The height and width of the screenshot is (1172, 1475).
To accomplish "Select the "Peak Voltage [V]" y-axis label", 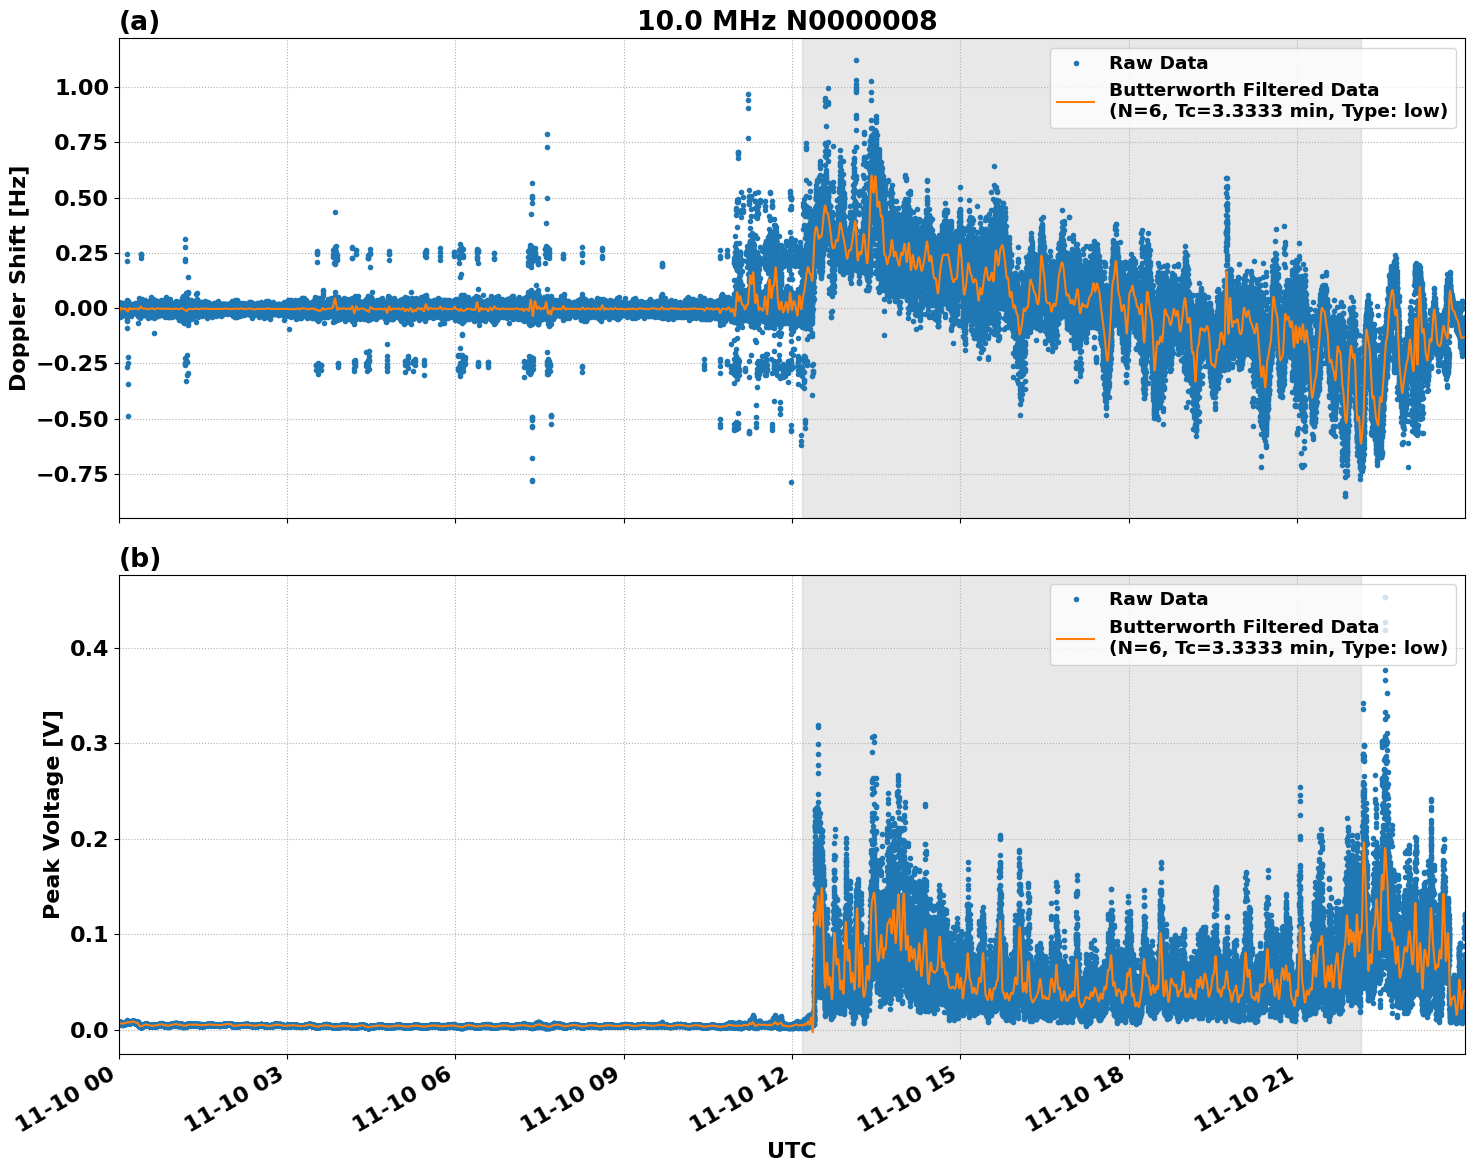I will (x=52, y=814).
